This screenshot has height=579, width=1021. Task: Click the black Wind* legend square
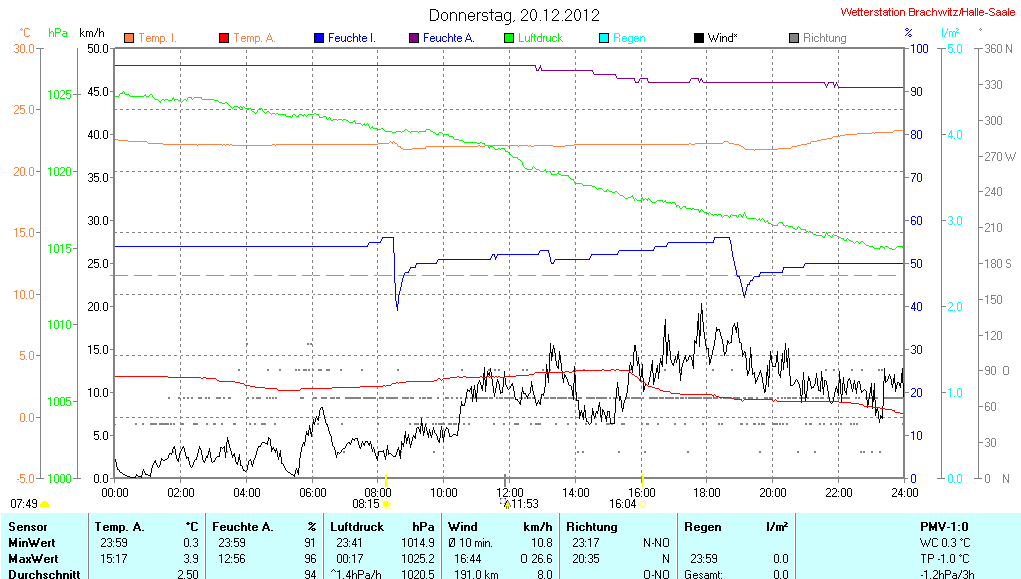[x=698, y=38]
